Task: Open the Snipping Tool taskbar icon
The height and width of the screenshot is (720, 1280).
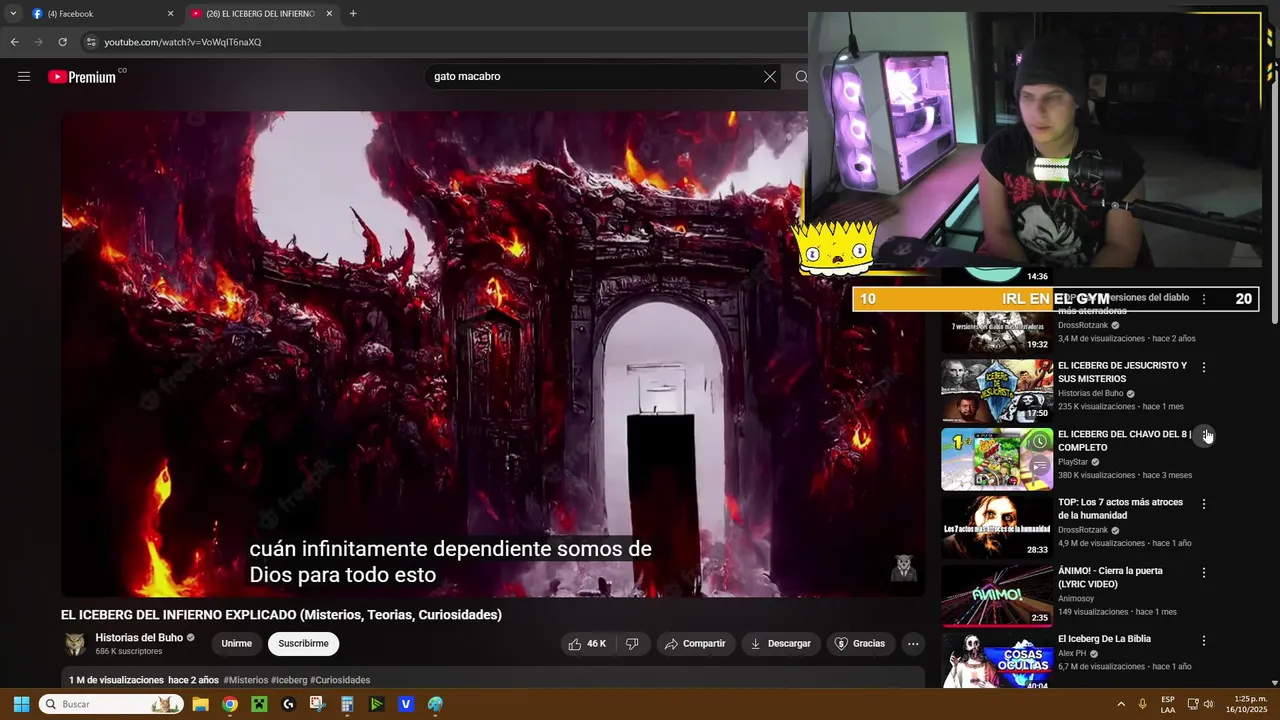Action: (x=318, y=704)
